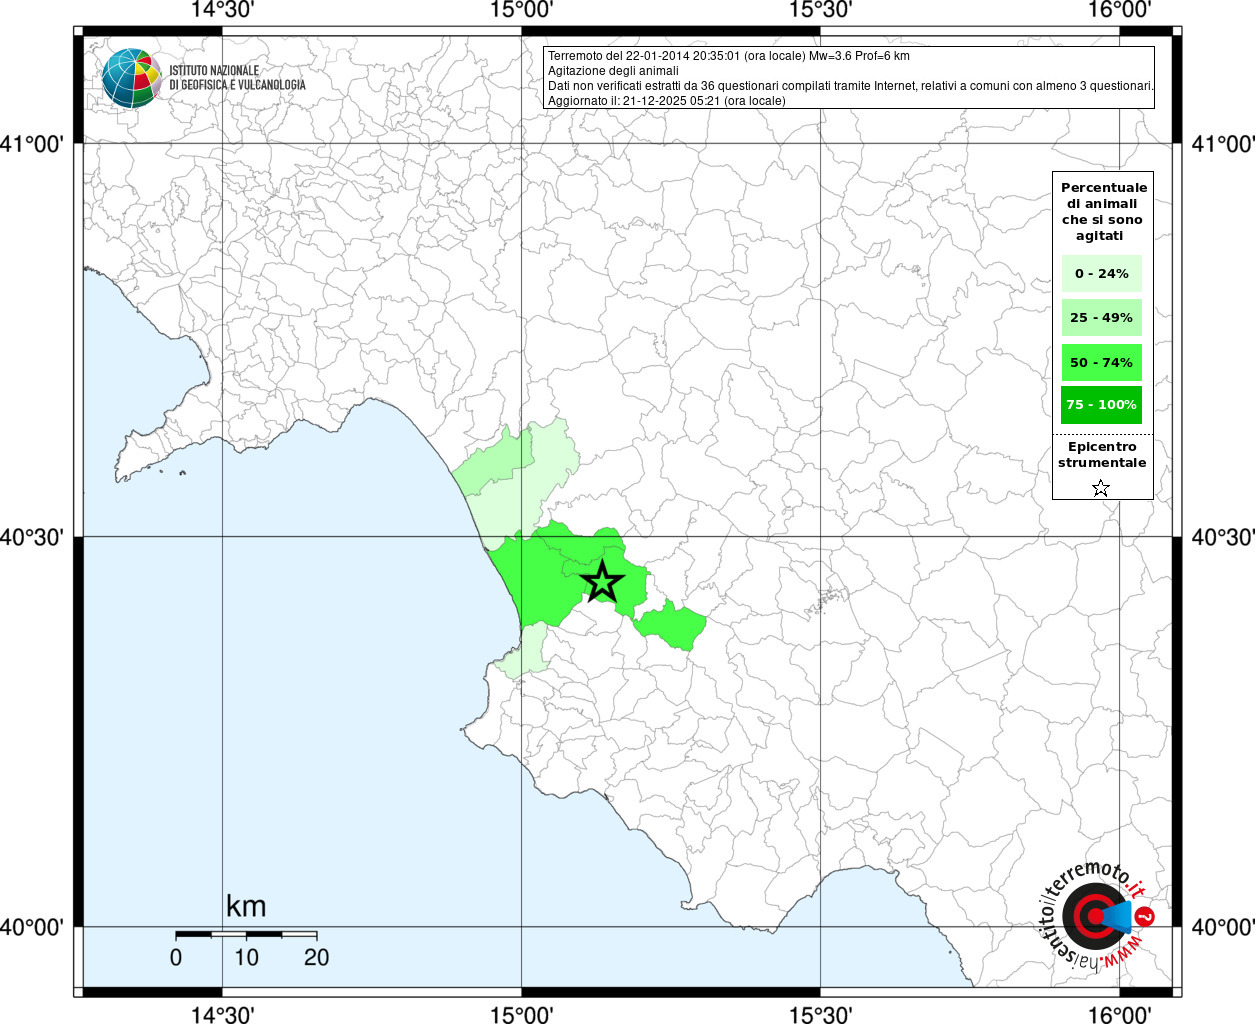
Task: Click left axis label 41°00'
Action: click(x=32, y=144)
